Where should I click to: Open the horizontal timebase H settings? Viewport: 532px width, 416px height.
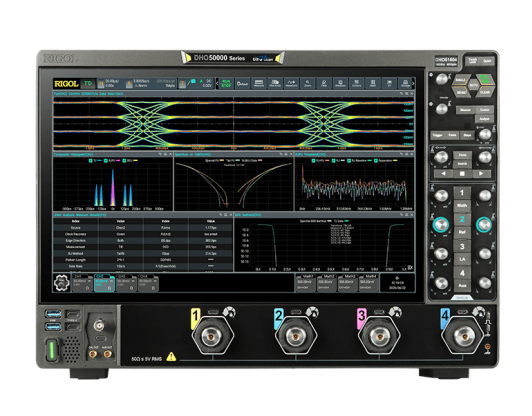[101, 83]
